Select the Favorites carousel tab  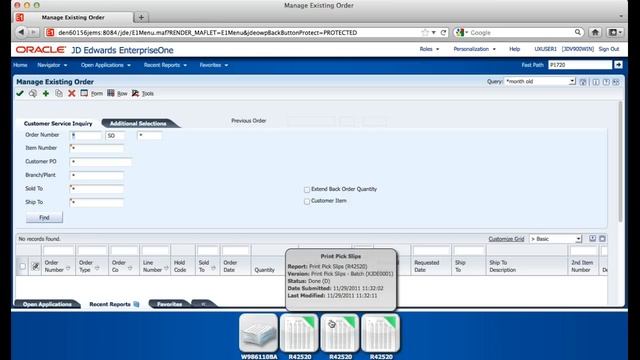(169, 304)
